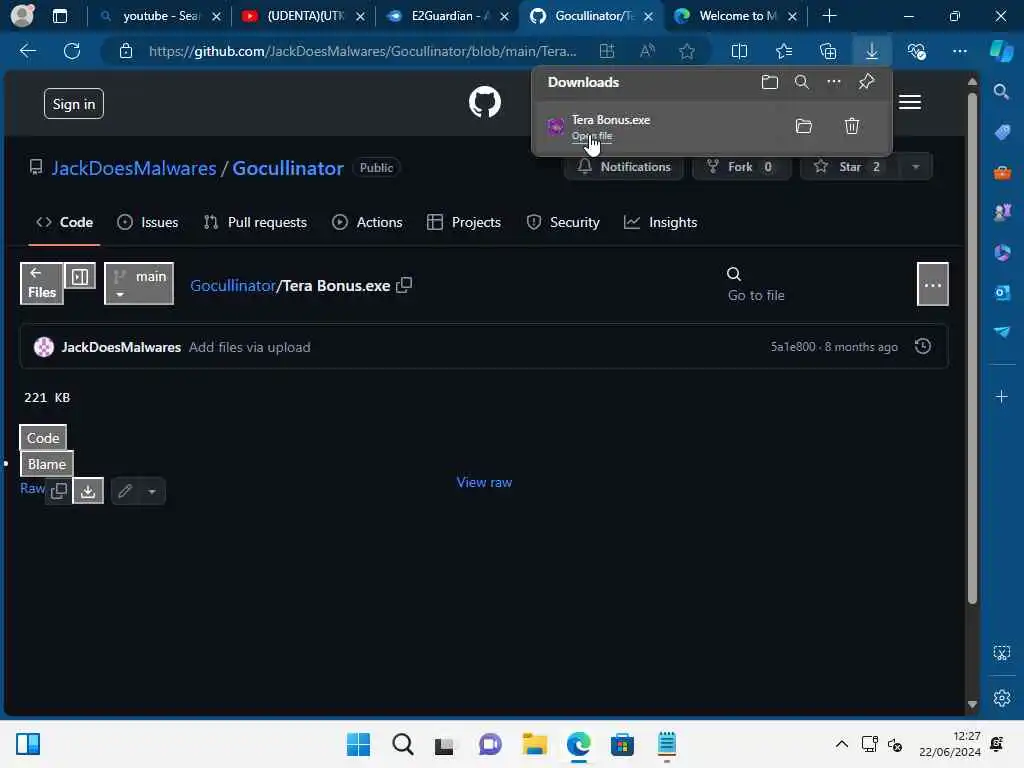Viewport: 1024px width, 768px height.
Task: Open file more options ellipsis button
Action: (933, 285)
